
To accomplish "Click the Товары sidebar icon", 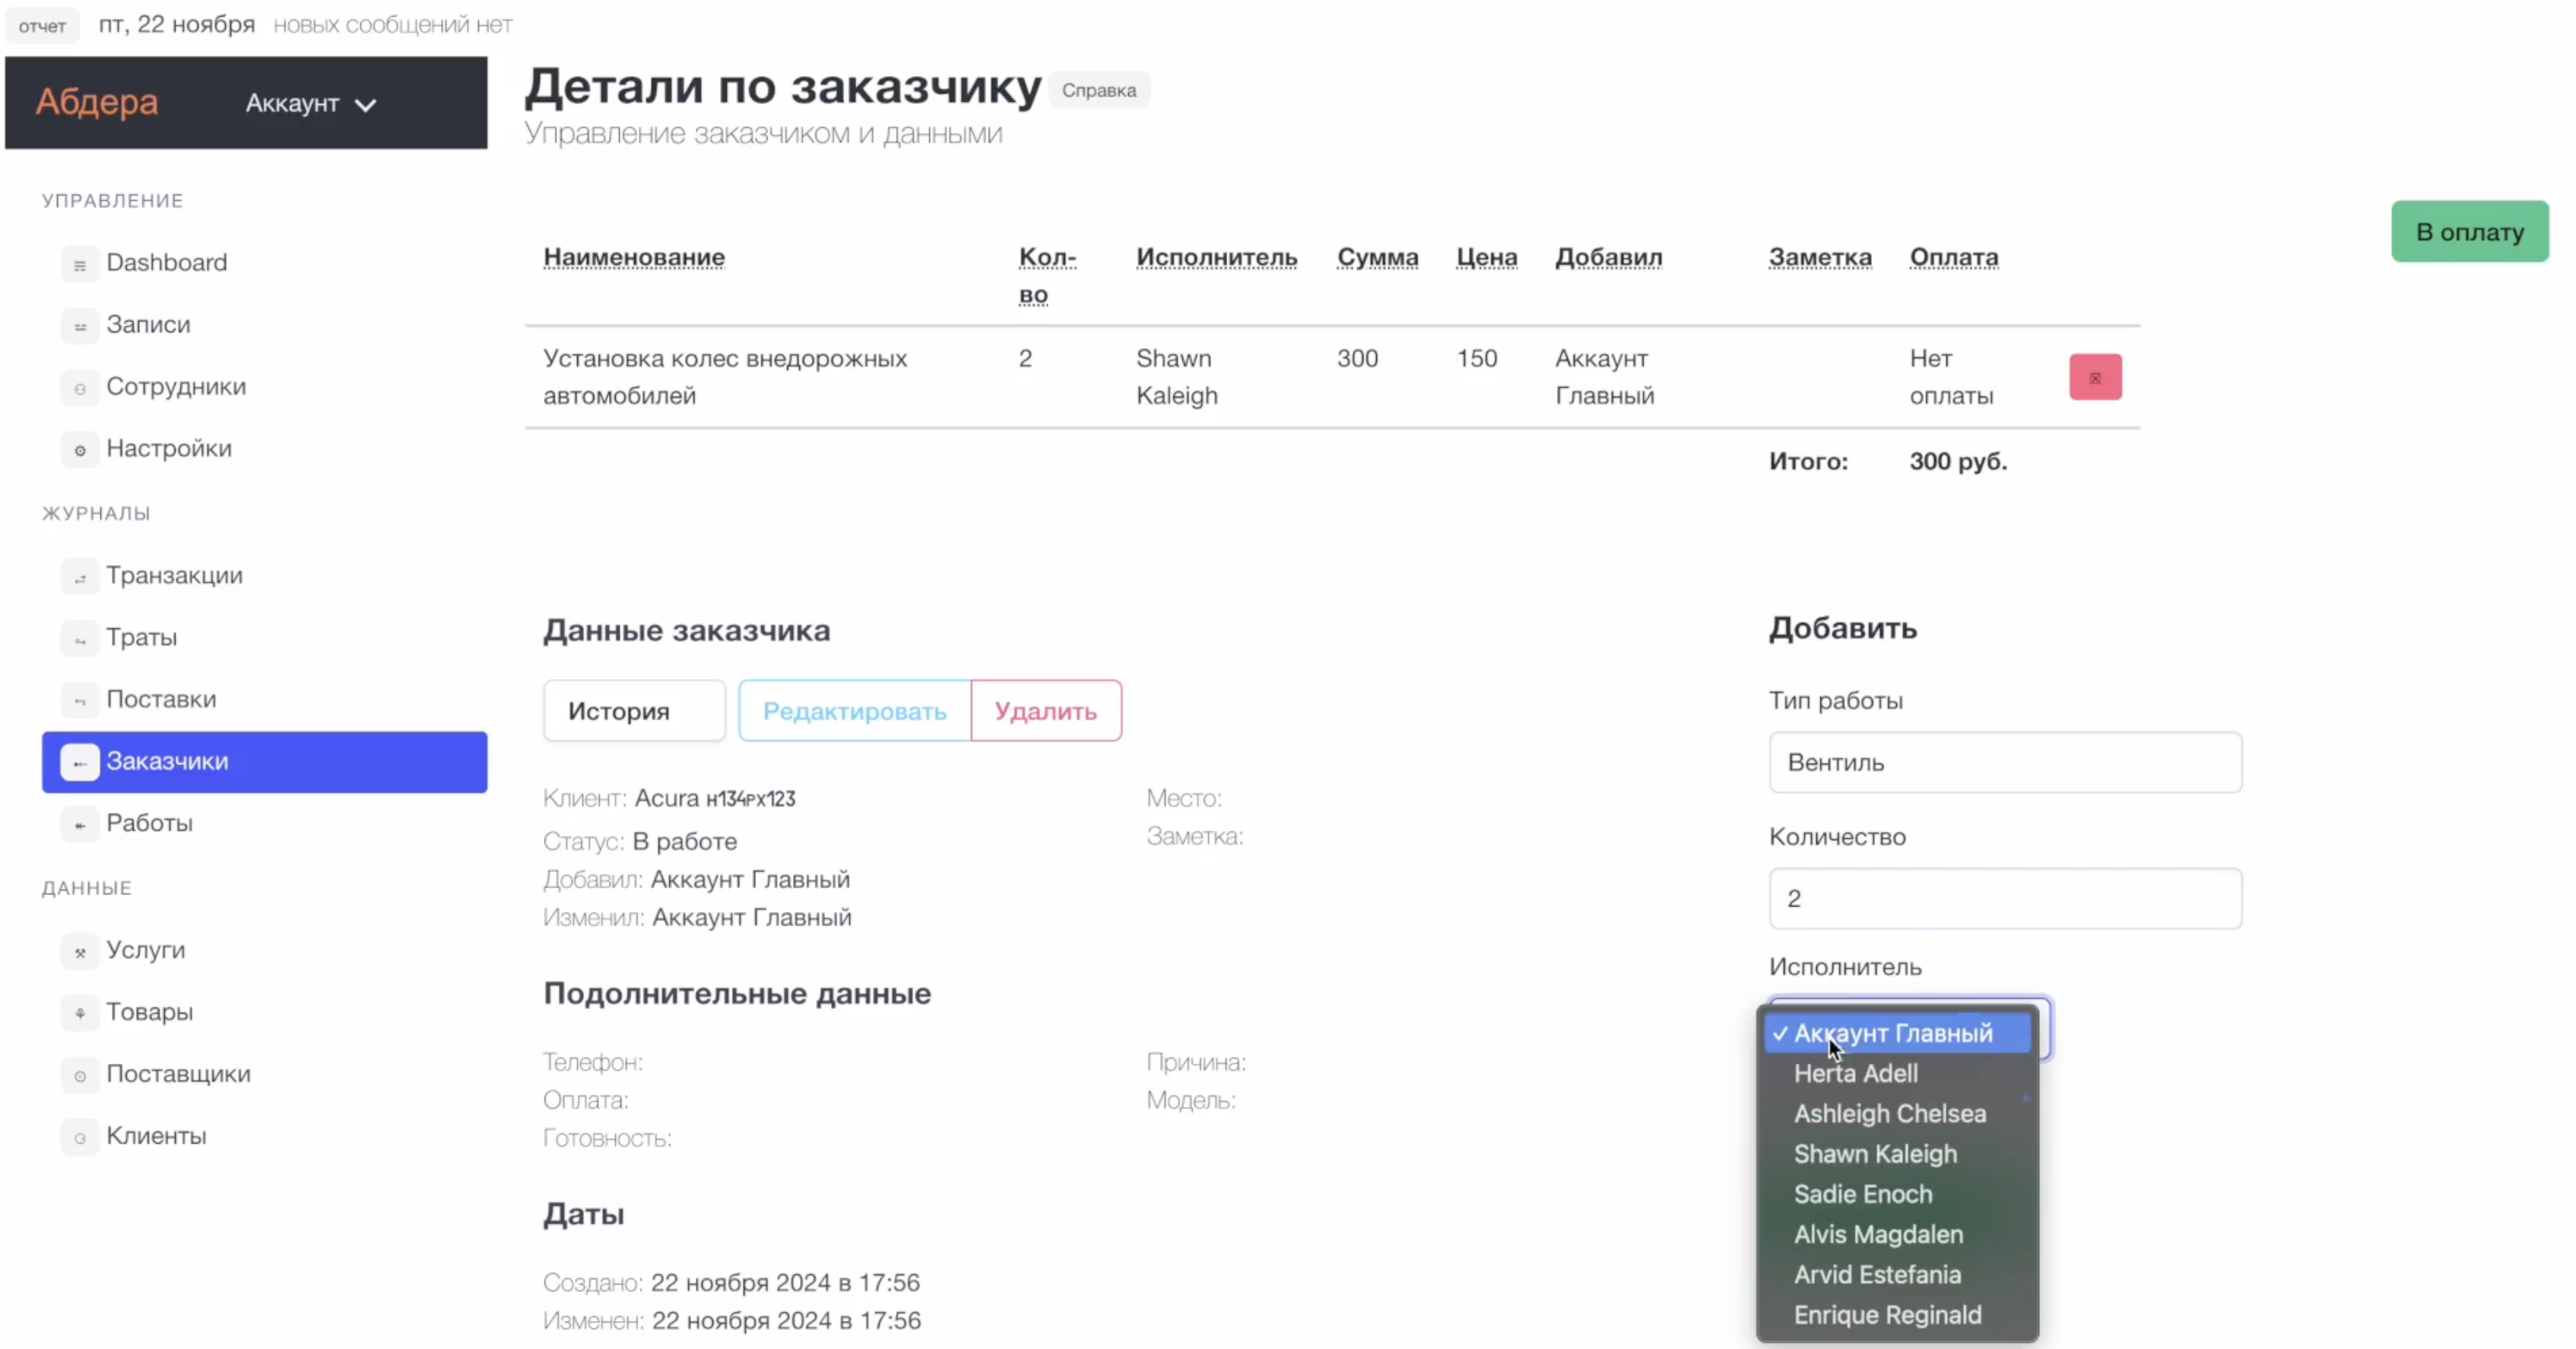I will point(80,1014).
